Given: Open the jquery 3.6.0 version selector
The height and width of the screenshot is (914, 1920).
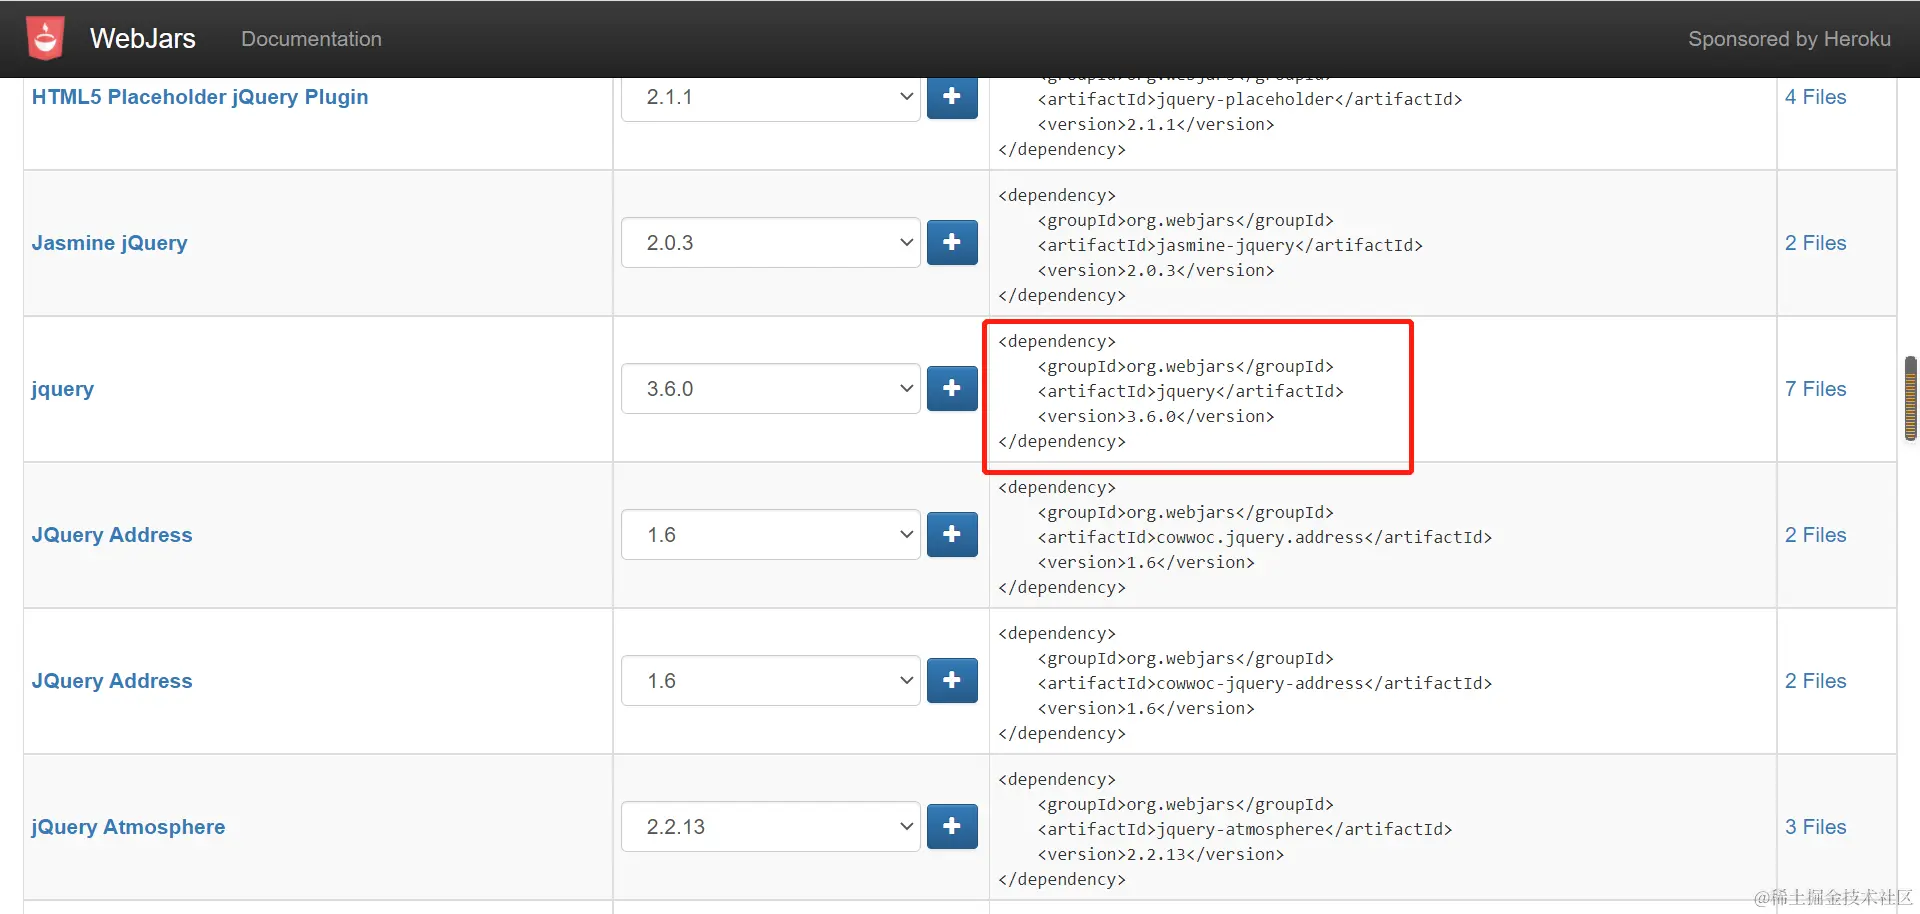Looking at the screenshot, I should [770, 389].
